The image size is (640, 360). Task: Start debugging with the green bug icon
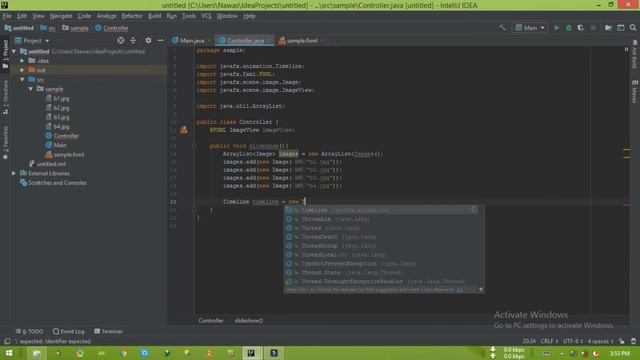pyautogui.click(x=569, y=28)
